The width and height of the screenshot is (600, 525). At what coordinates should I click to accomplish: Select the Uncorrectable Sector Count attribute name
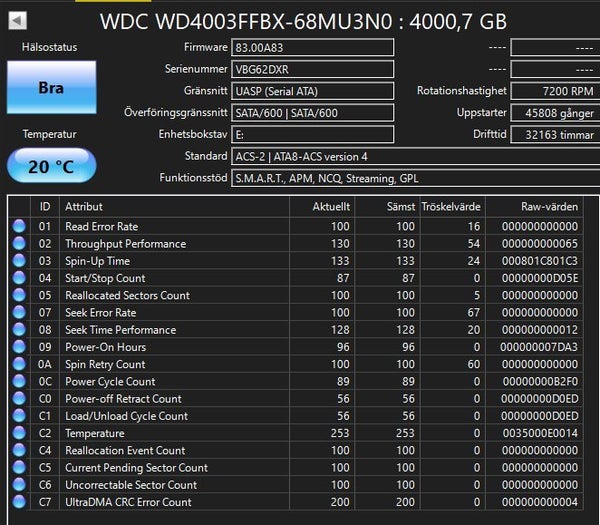(x=131, y=485)
